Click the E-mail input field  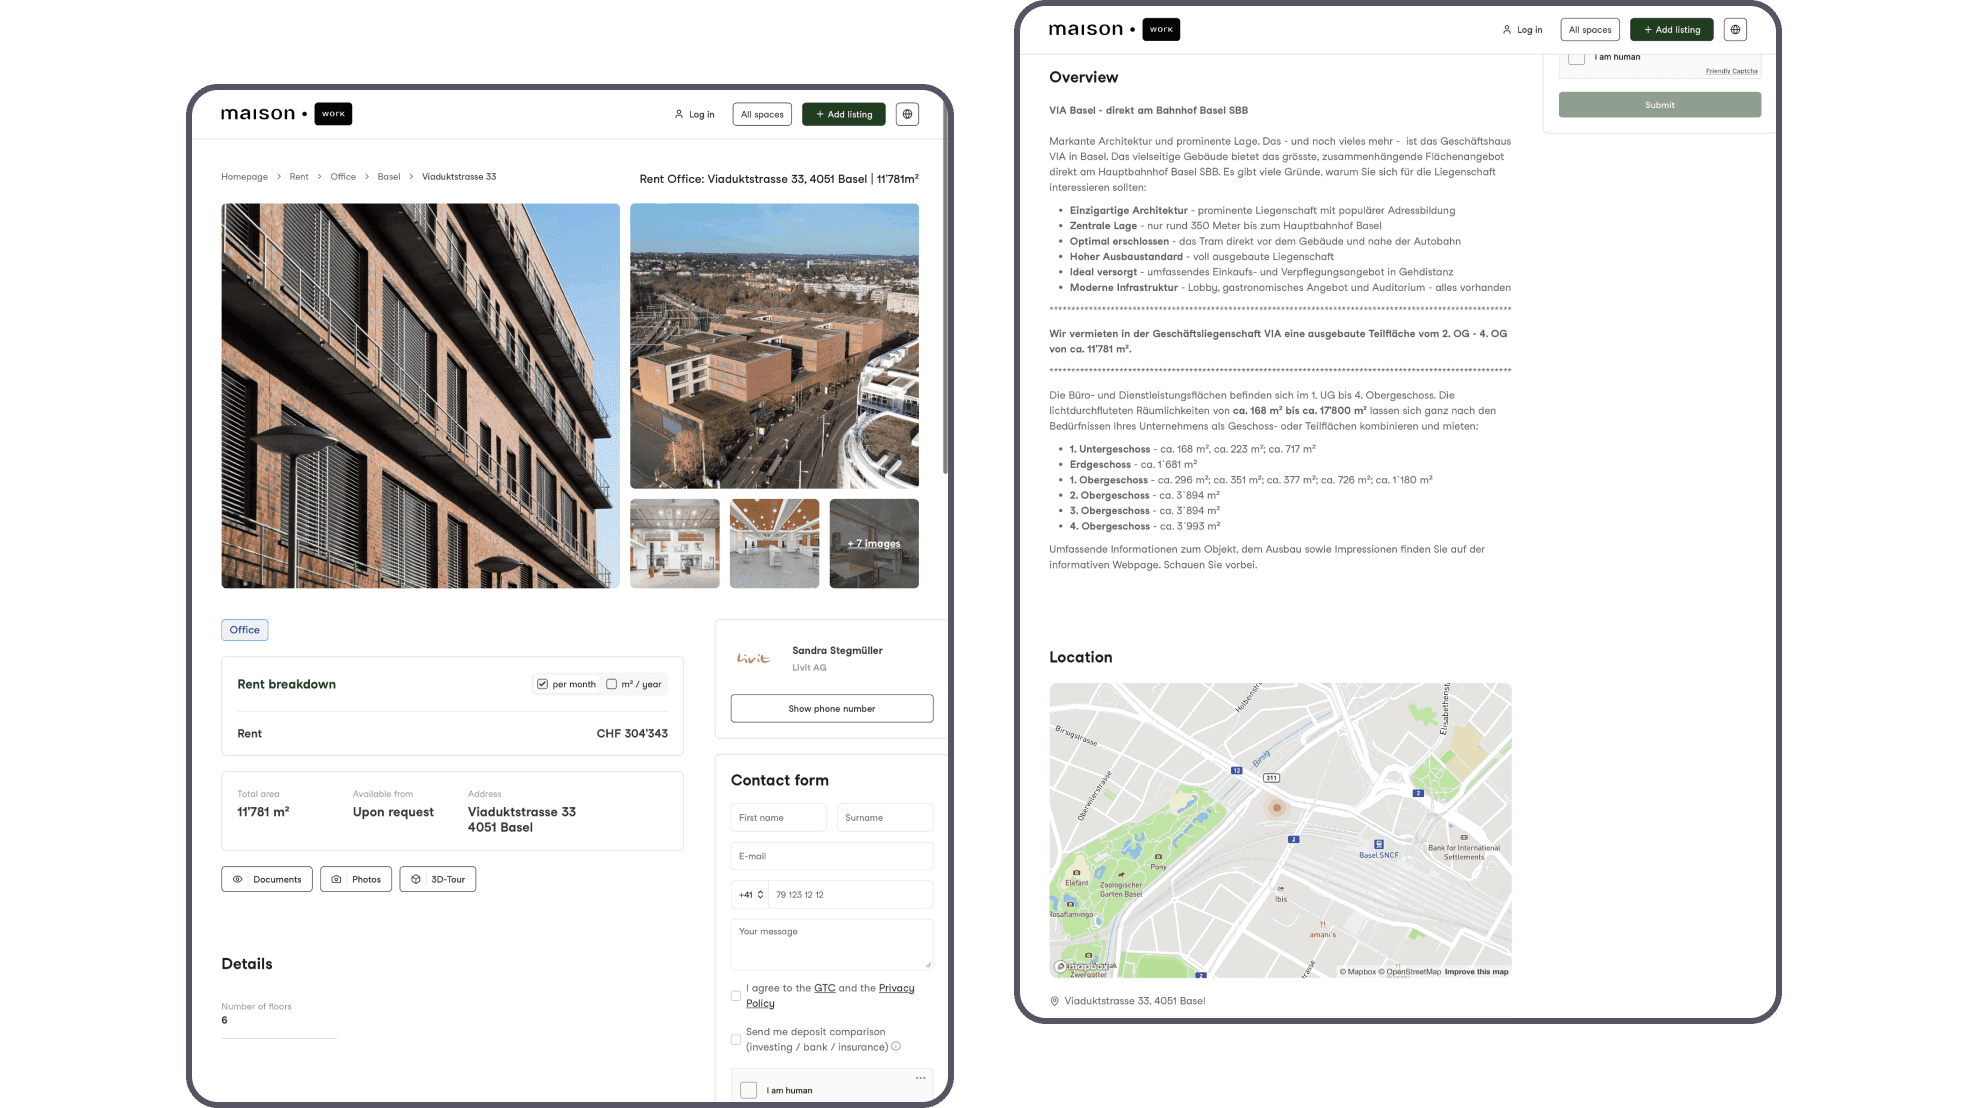click(832, 856)
